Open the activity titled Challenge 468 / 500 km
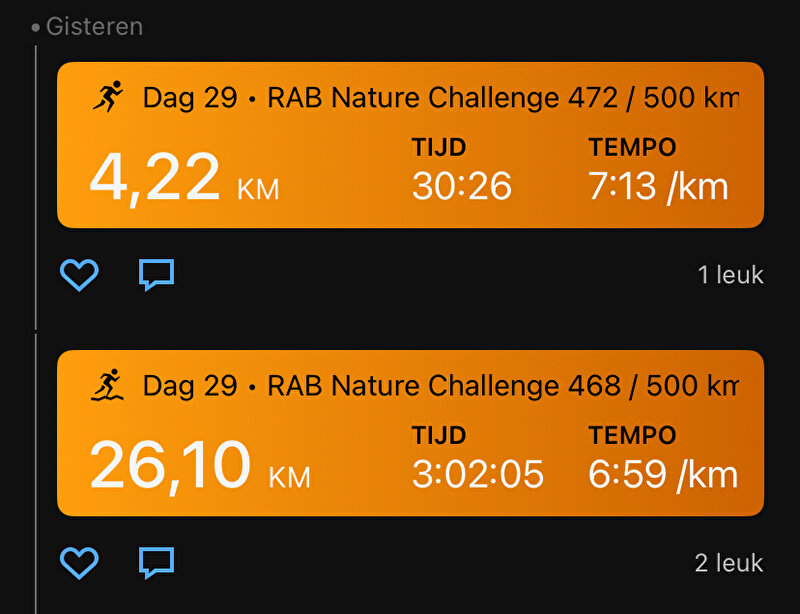The image size is (800, 614). click(441, 385)
